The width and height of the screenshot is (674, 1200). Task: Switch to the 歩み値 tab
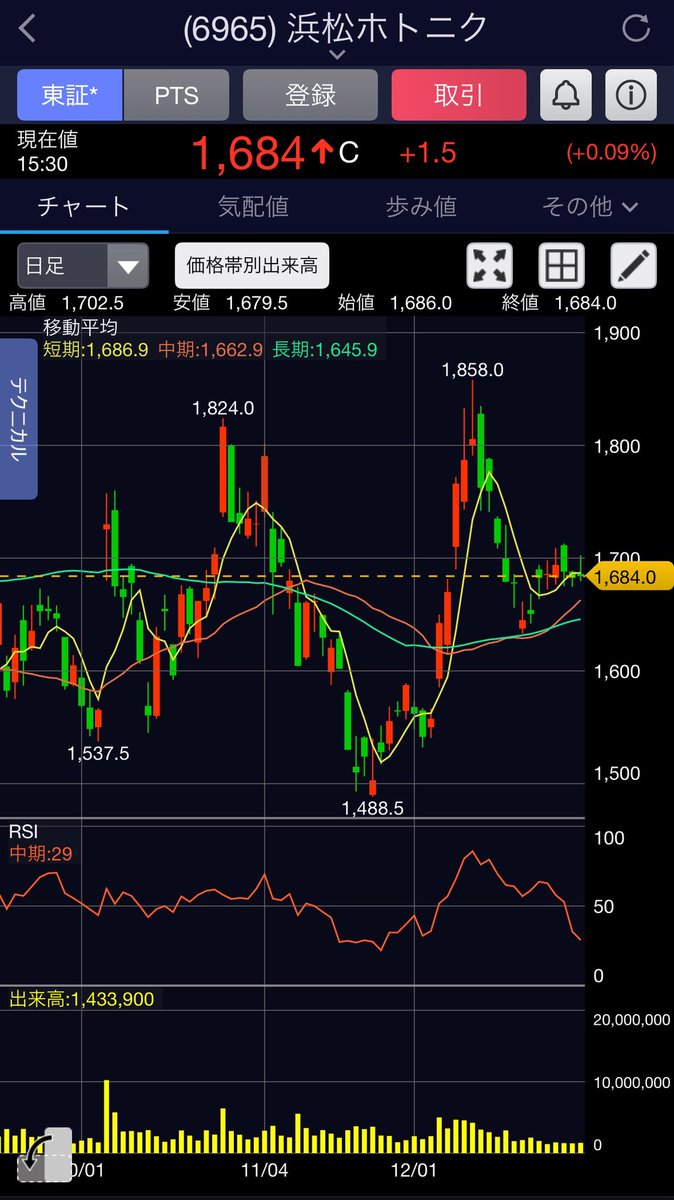[421, 207]
